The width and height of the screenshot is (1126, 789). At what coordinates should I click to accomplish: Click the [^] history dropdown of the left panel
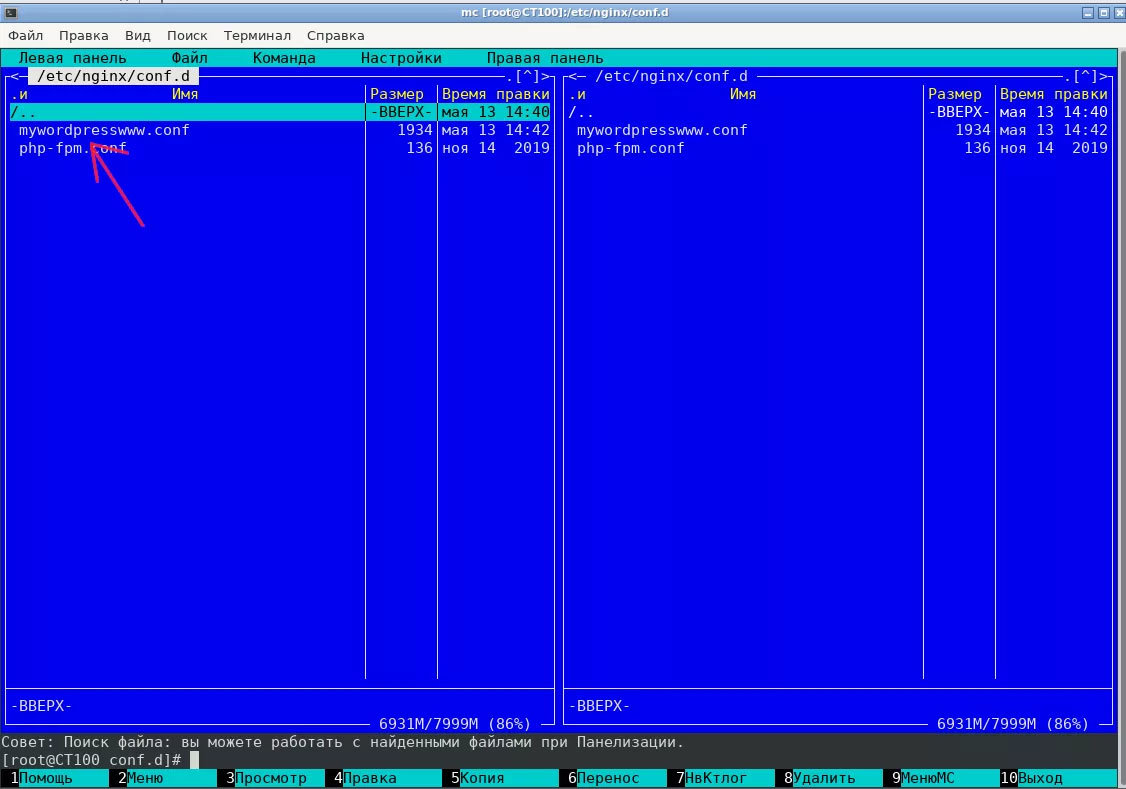click(x=528, y=76)
